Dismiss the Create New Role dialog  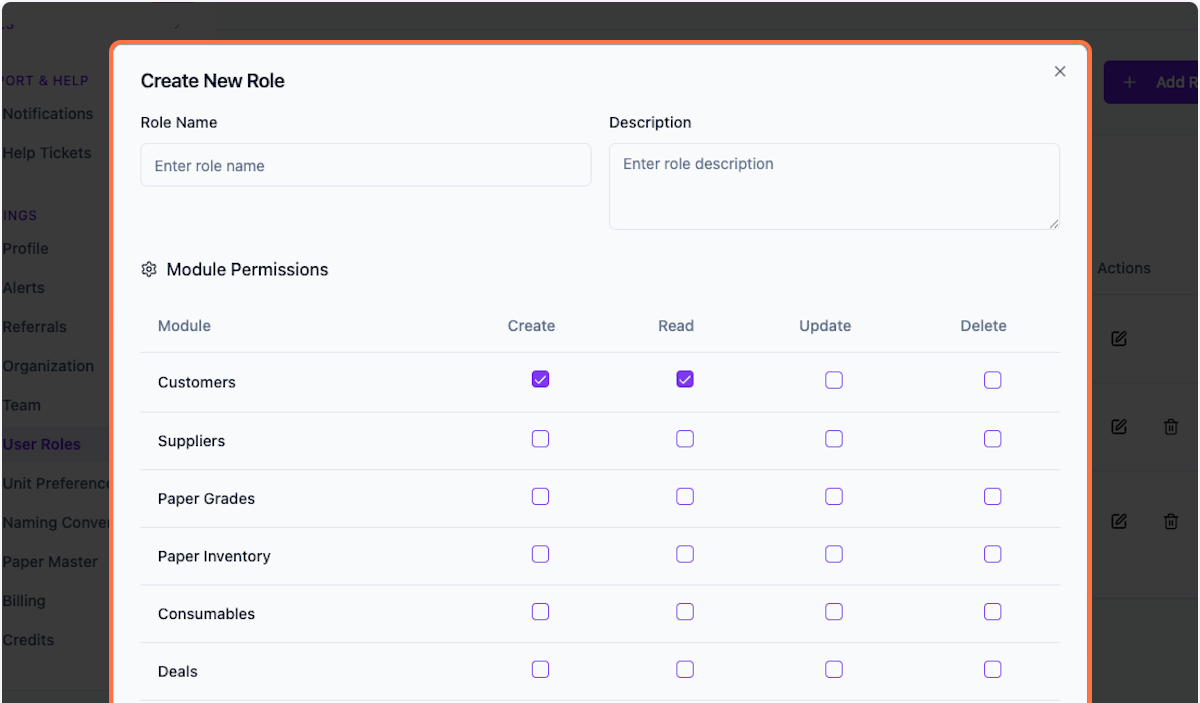click(x=1059, y=71)
